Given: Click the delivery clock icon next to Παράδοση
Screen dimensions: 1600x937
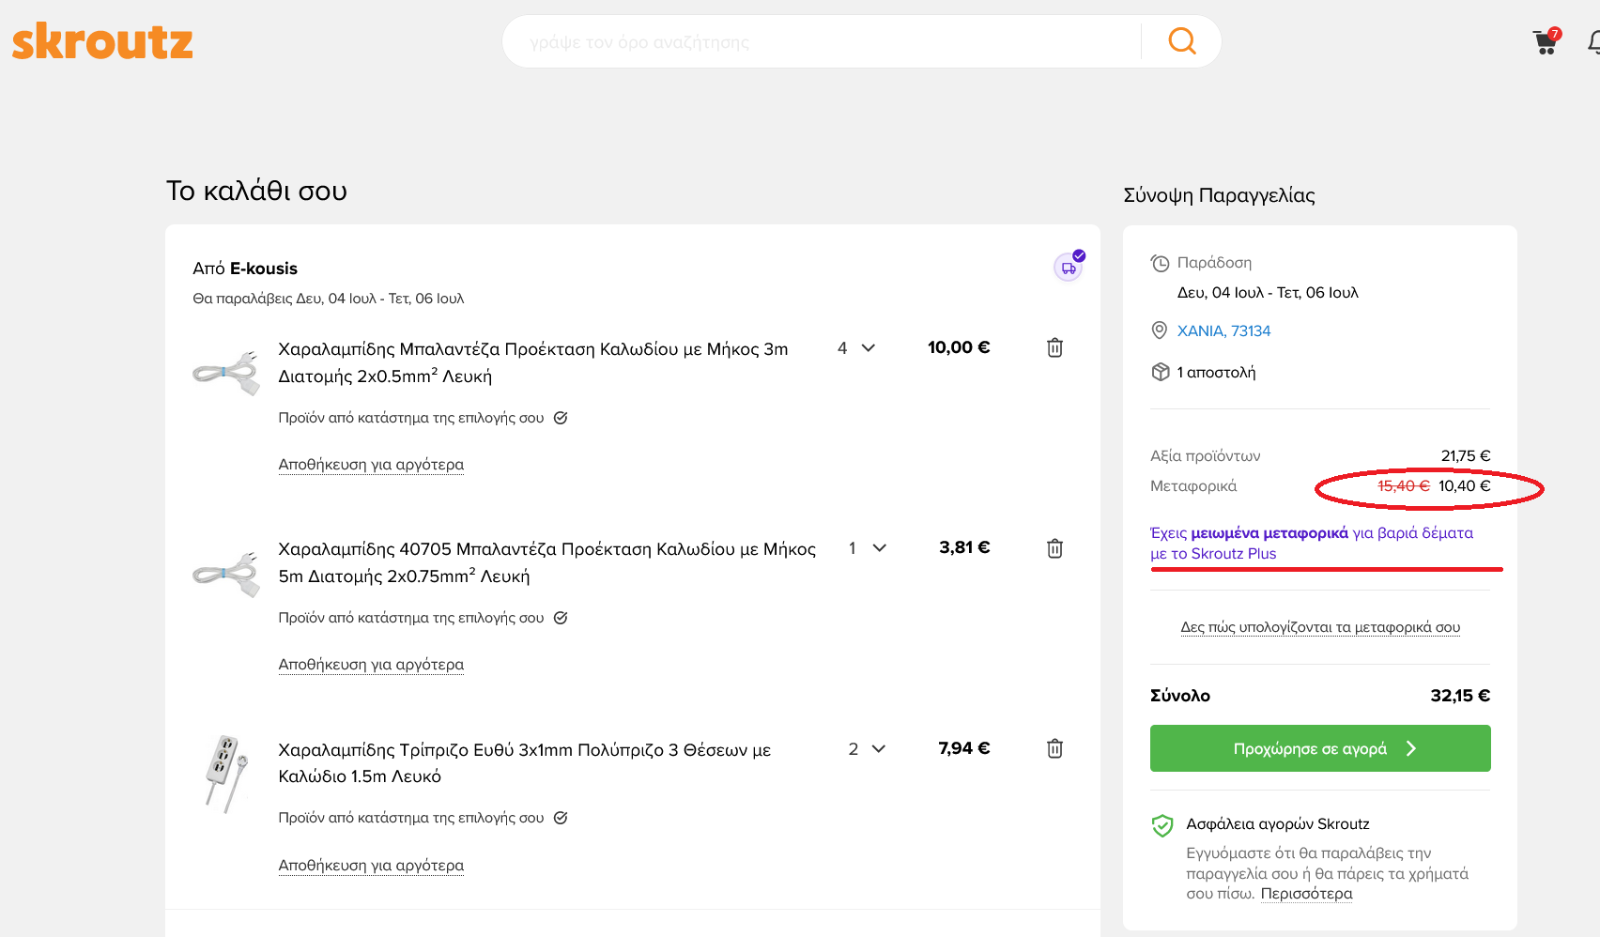Looking at the screenshot, I should (1160, 263).
